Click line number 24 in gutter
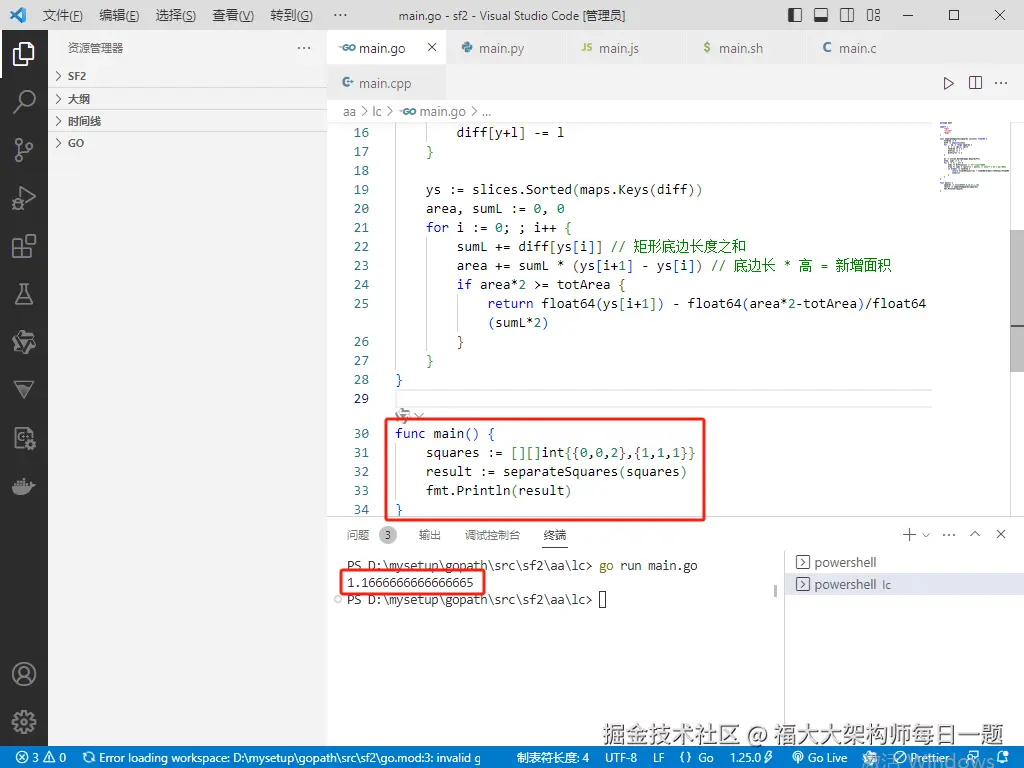The image size is (1024, 768). [361, 285]
